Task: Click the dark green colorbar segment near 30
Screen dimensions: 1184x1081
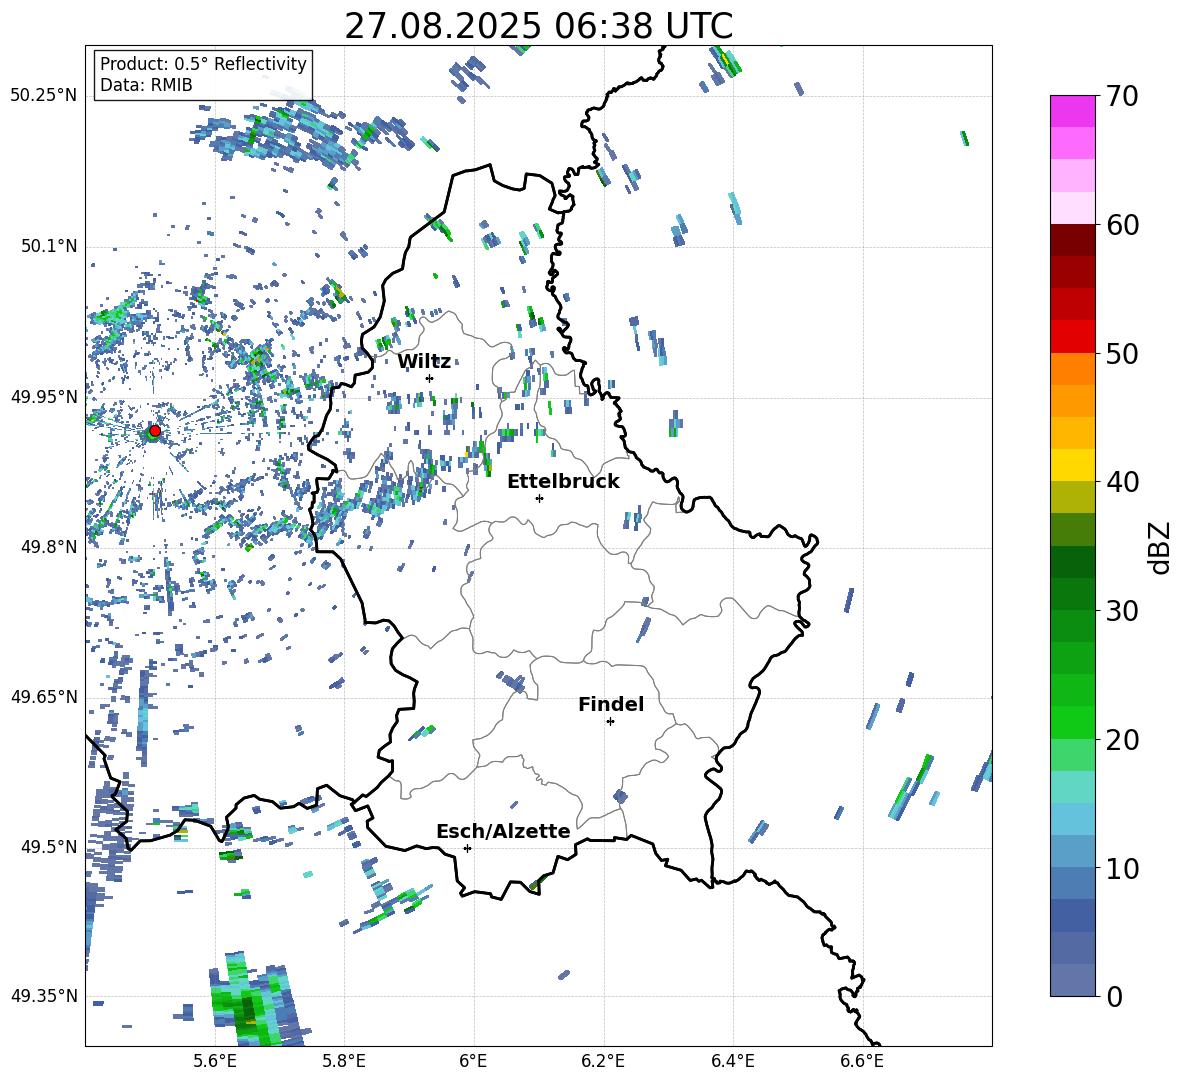Action: click(1072, 594)
